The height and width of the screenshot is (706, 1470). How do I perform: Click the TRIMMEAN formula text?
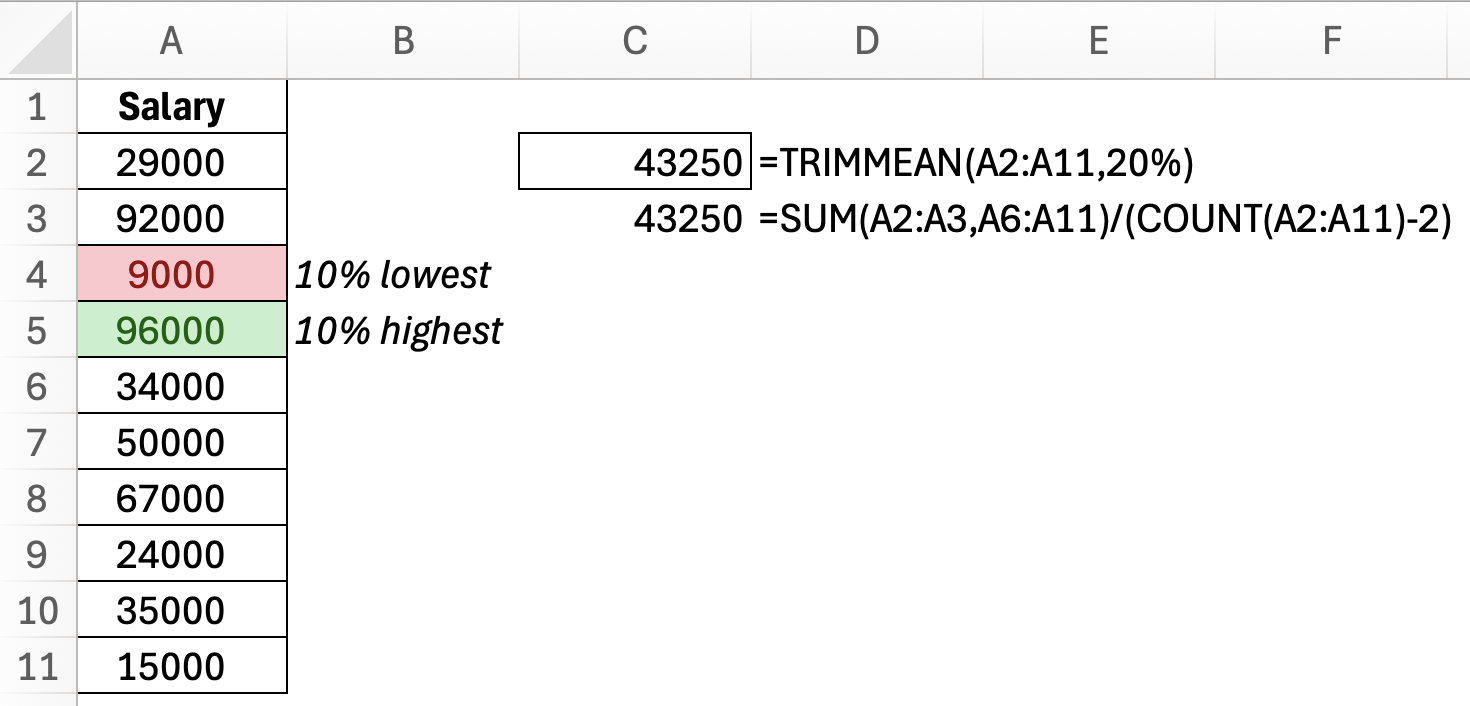pos(976,162)
